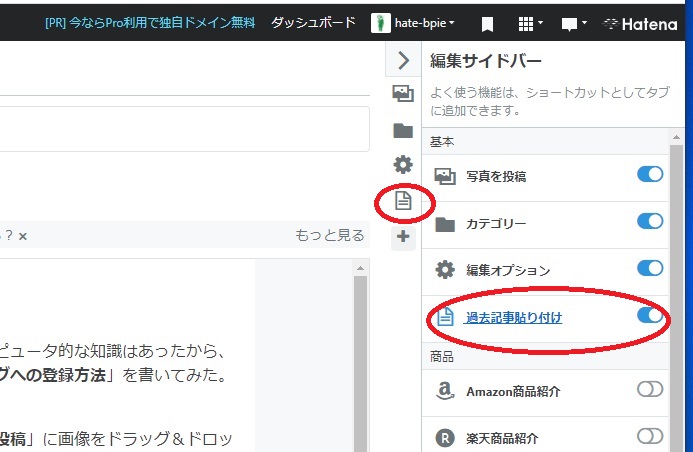Click the 写真を投稿 label
Viewport: 693px width, 452px height.
496,177
